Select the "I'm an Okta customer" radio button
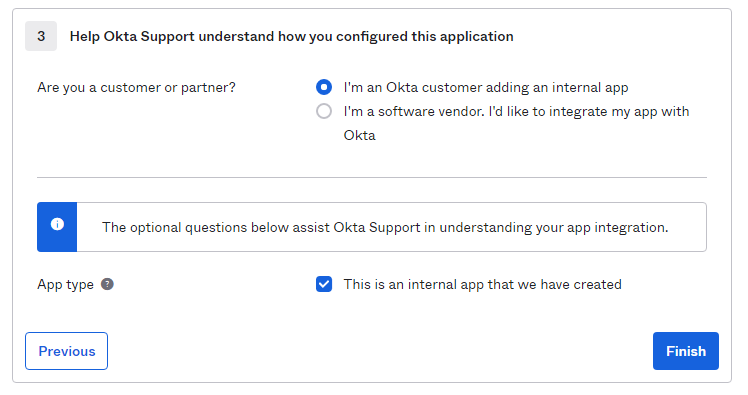The height and width of the screenshot is (395, 748). coord(324,87)
